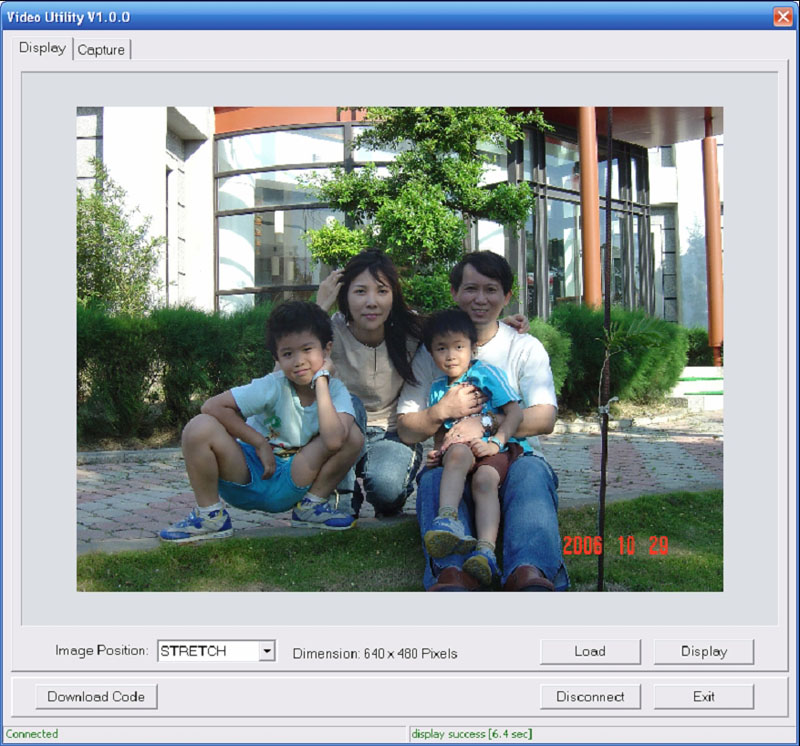The image size is (800, 746).
Task: Expand the Image Position dropdown arrow
Action: (x=266, y=652)
